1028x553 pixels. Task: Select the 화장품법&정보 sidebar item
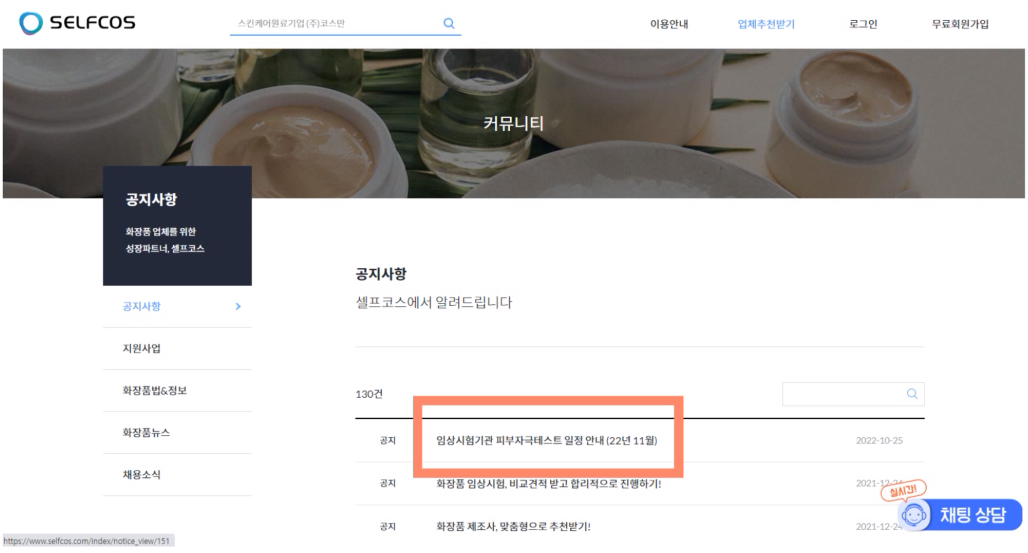[148, 391]
